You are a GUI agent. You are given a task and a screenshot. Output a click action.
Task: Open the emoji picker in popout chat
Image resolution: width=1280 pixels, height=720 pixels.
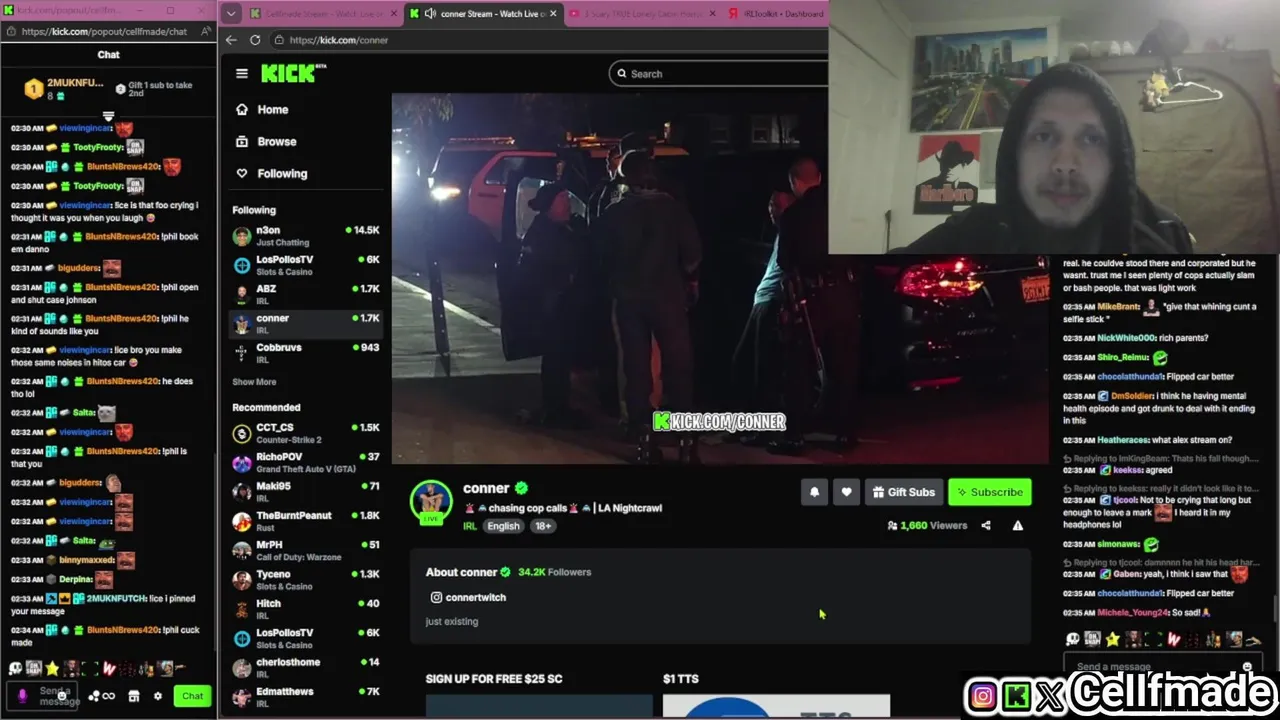(62, 696)
